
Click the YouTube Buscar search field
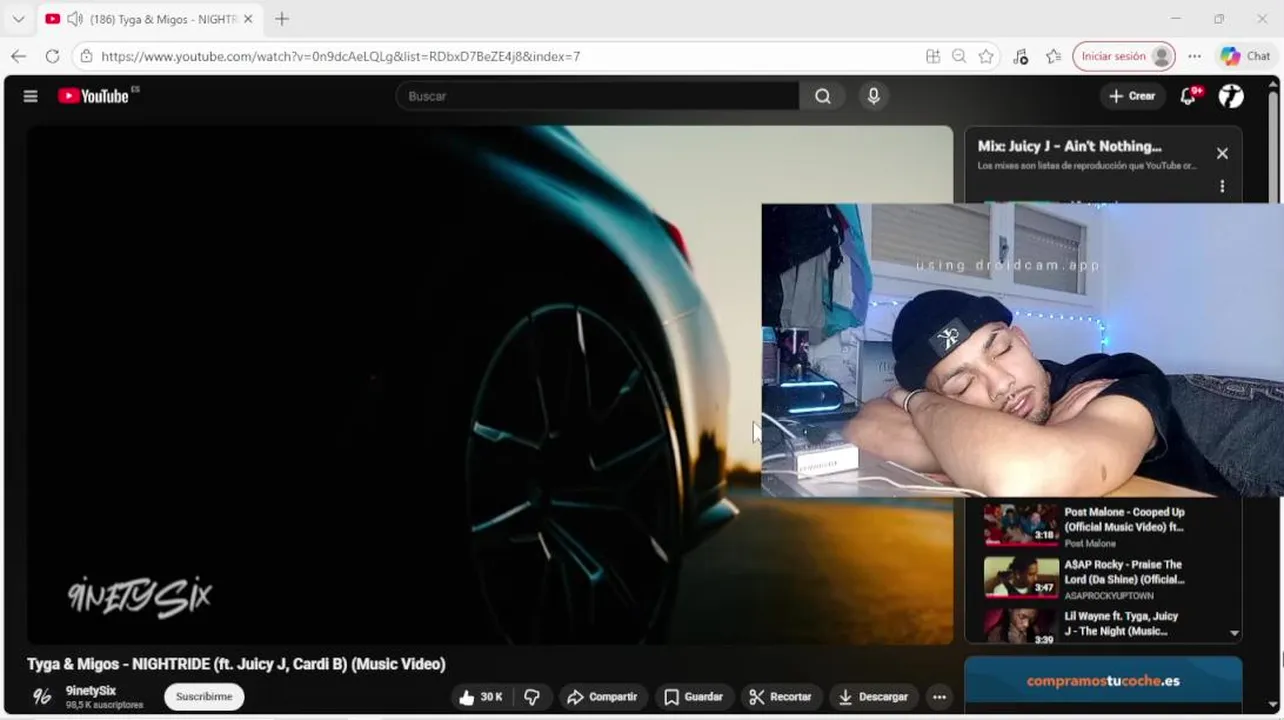pos(597,96)
